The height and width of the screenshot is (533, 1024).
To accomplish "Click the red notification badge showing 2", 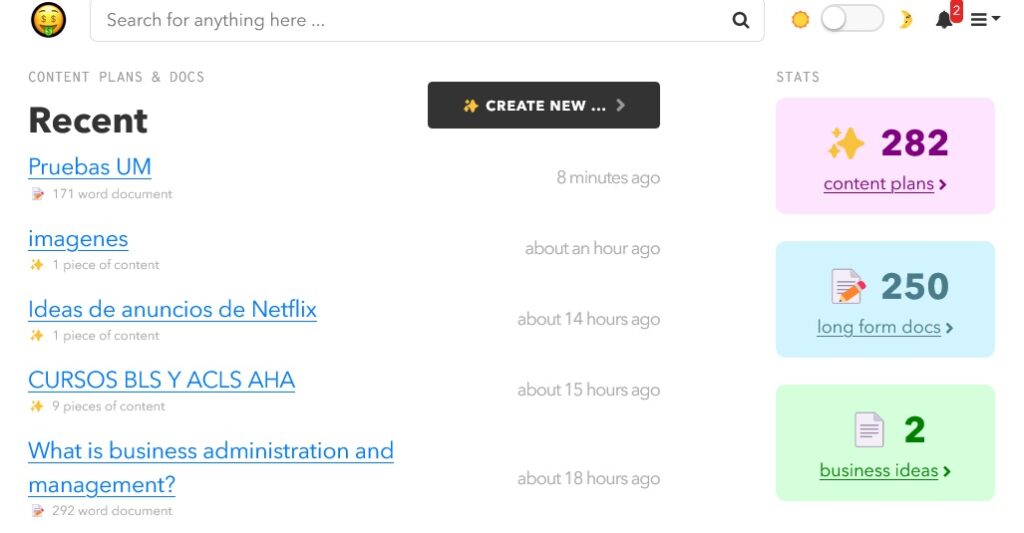I will pyautogui.click(x=956, y=11).
